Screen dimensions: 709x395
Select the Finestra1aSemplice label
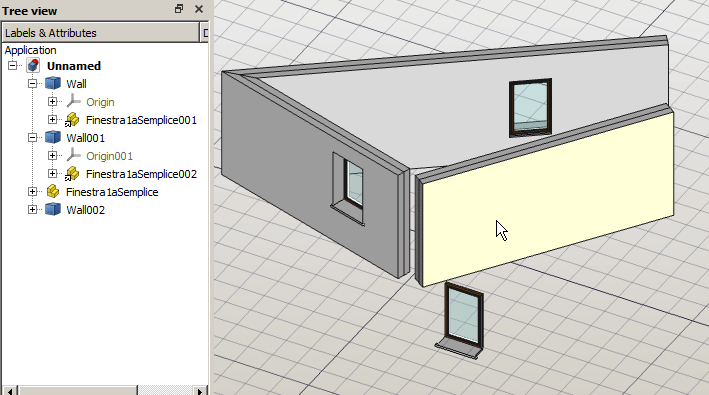(112, 192)
